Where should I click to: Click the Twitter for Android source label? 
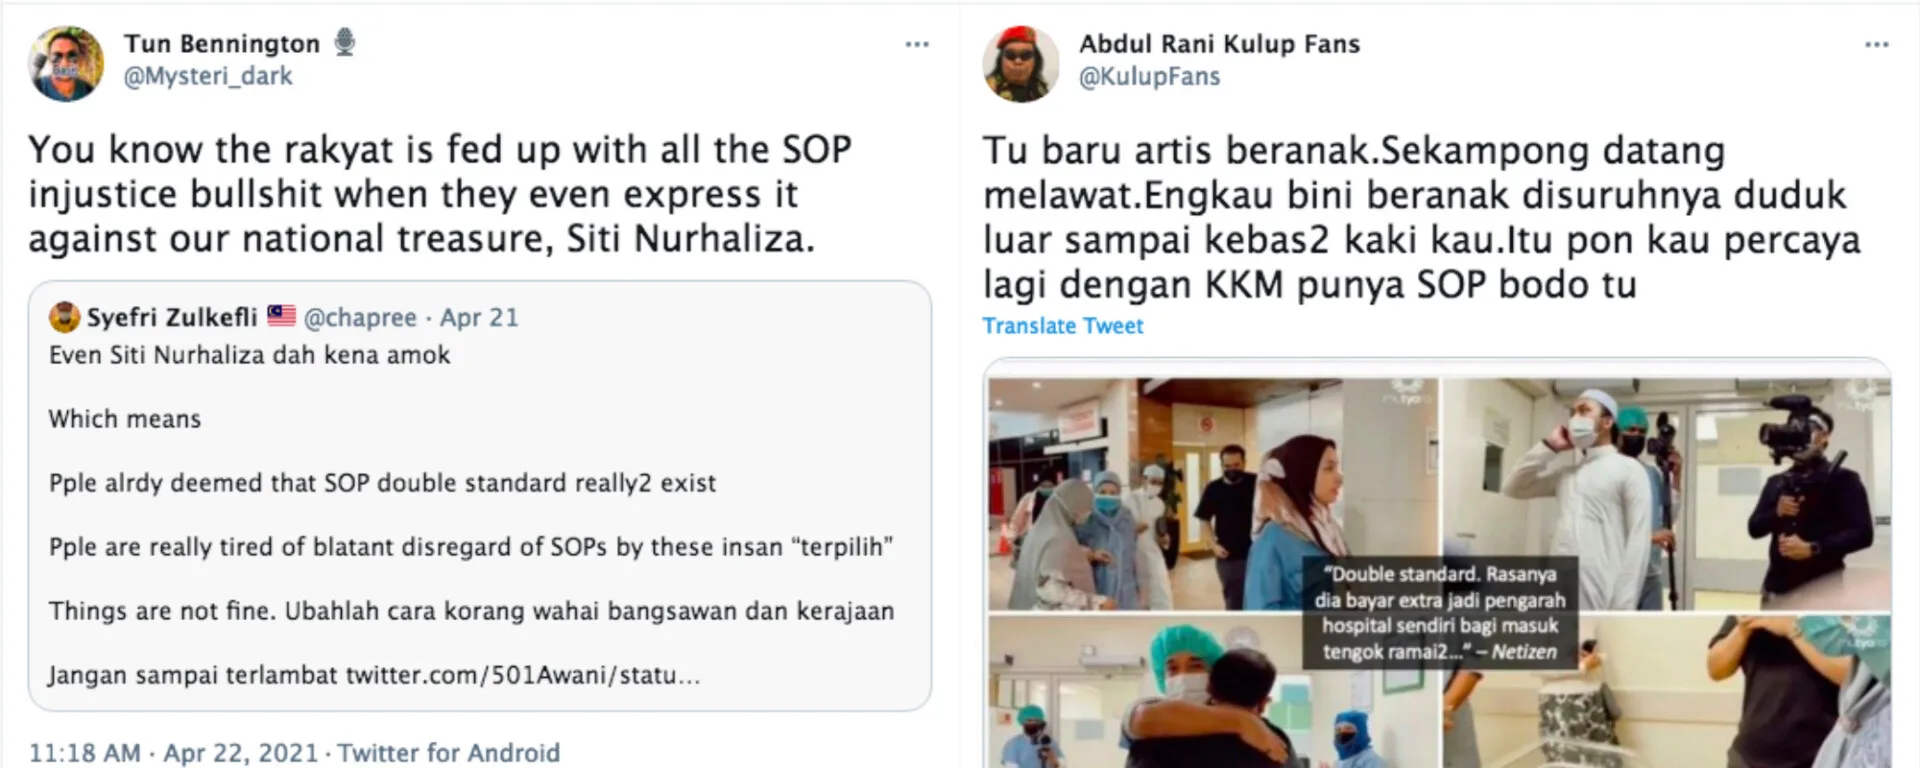[448, 752]
